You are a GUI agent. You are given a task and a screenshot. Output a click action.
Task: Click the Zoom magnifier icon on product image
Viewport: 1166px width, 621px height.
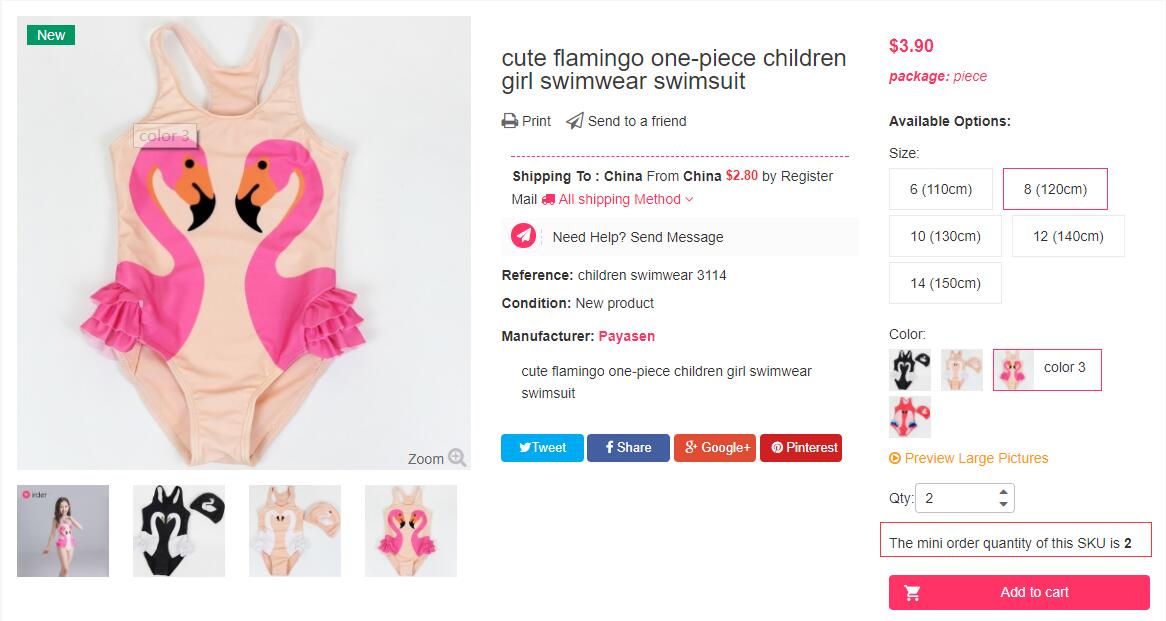click(x=457, y=458)
